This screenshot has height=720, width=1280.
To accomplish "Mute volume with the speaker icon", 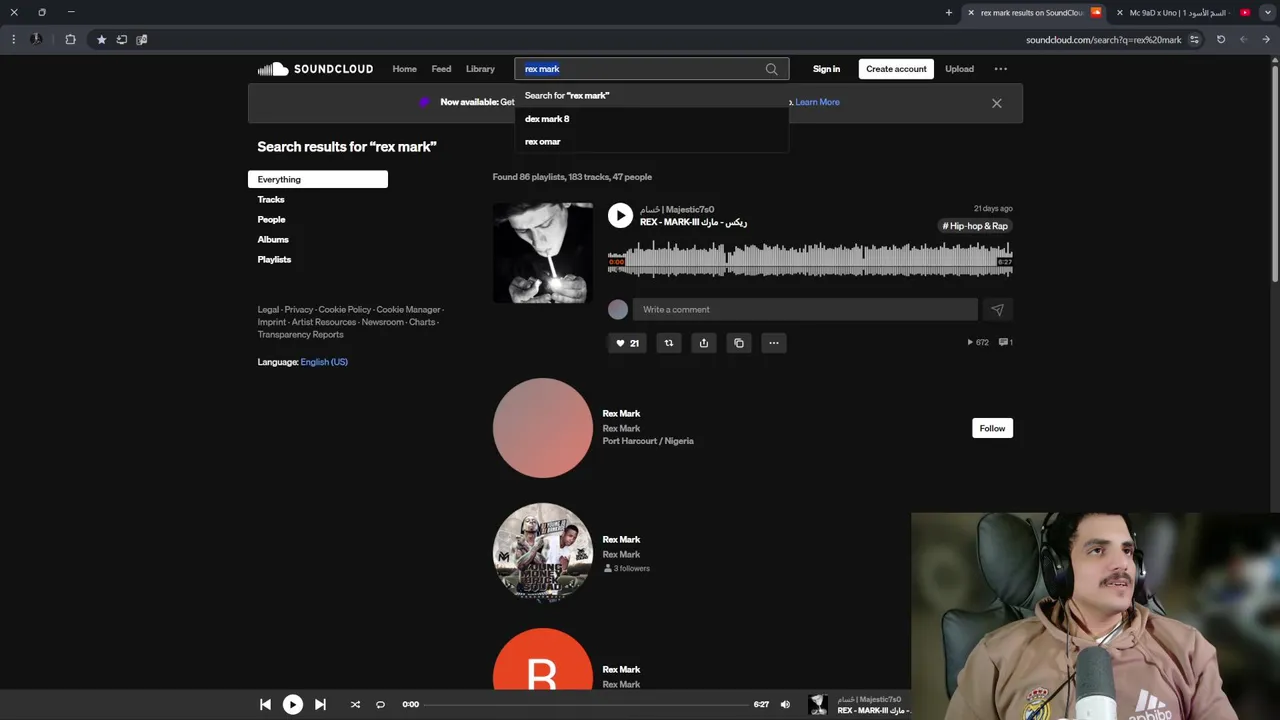I will tap(785, 704).
